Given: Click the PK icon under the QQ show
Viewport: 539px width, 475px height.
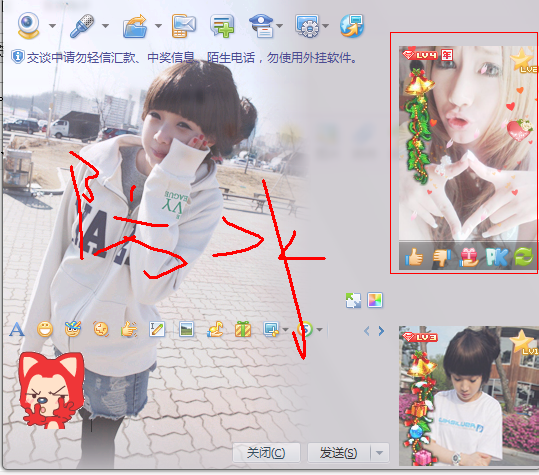Looking at the screenshot, I should tap(497, 257).
